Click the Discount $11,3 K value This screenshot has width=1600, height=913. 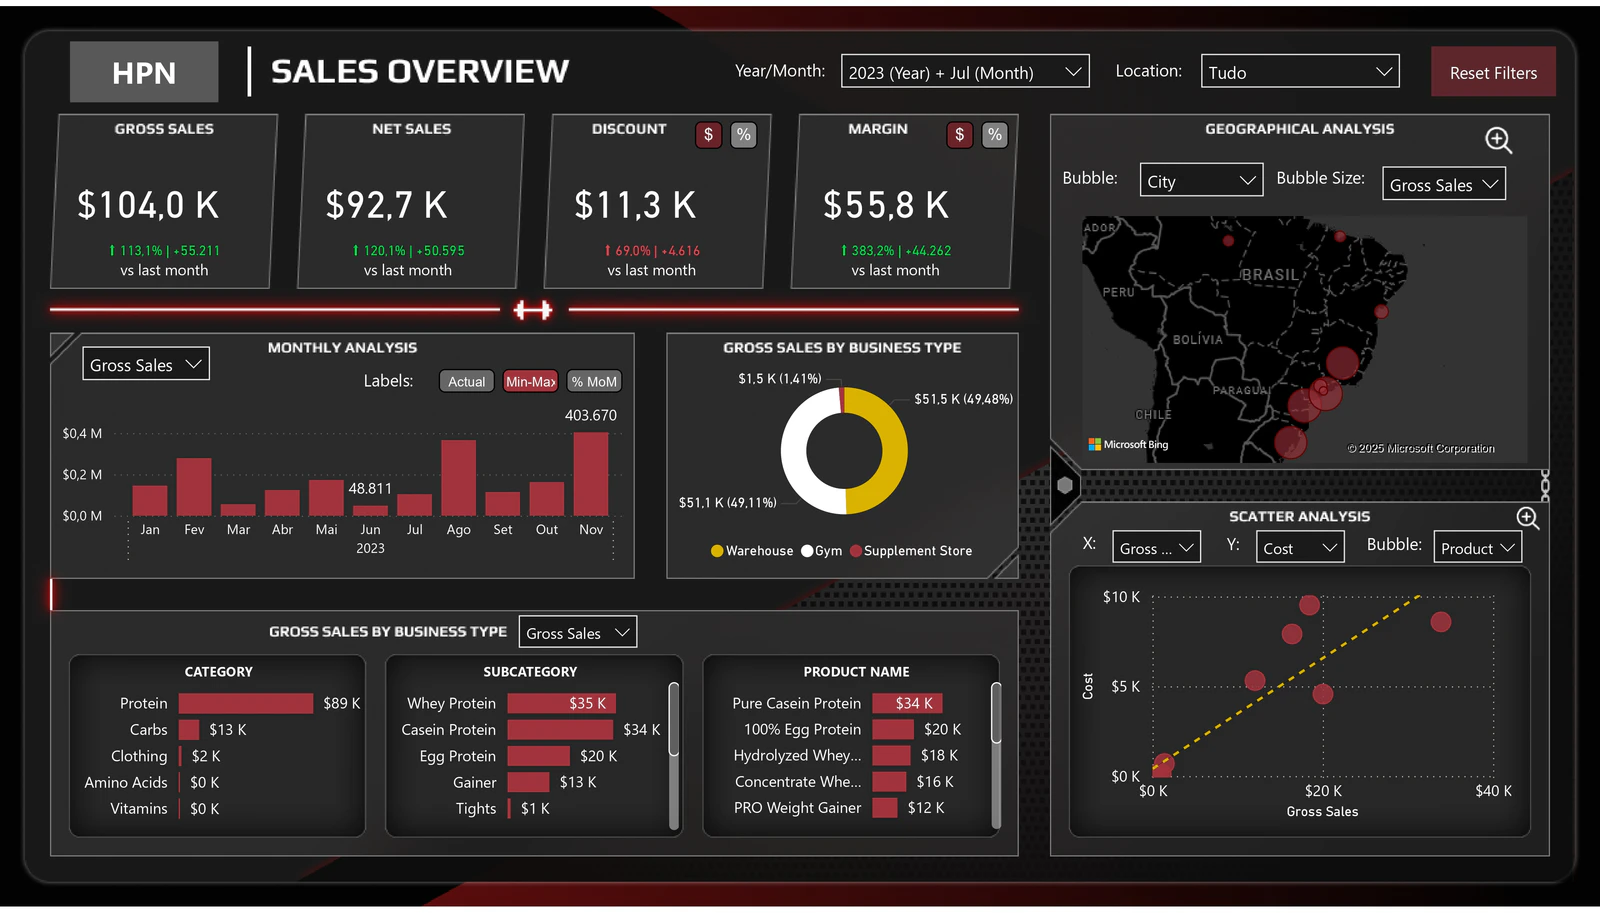tap(635, 205)
